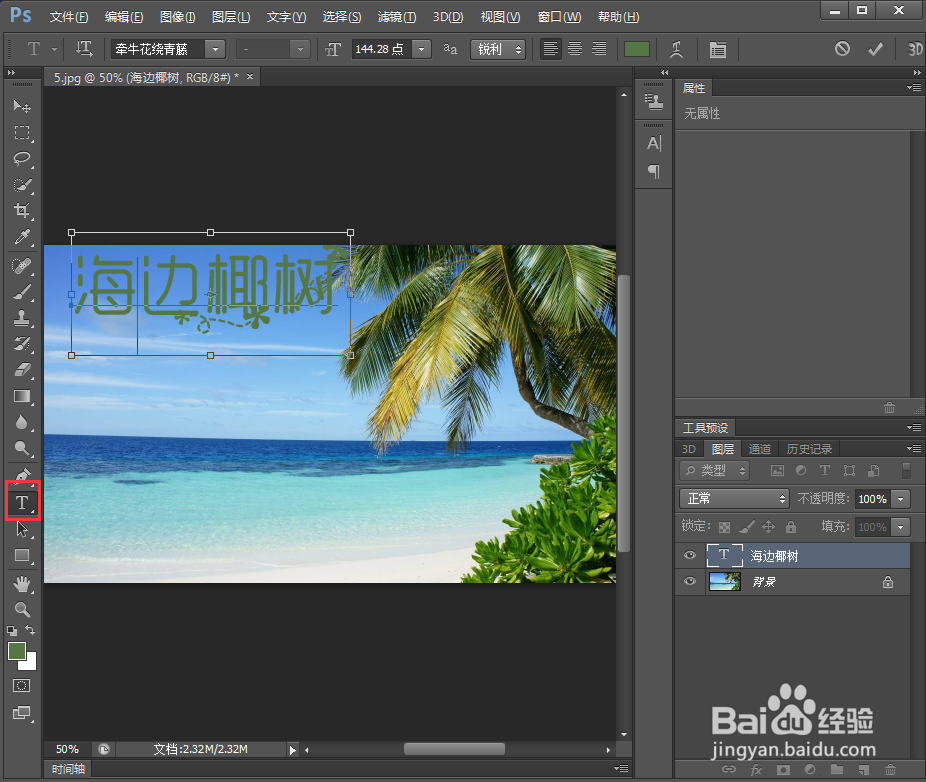Open the 滤镜 menu

(x=395, y=16)
